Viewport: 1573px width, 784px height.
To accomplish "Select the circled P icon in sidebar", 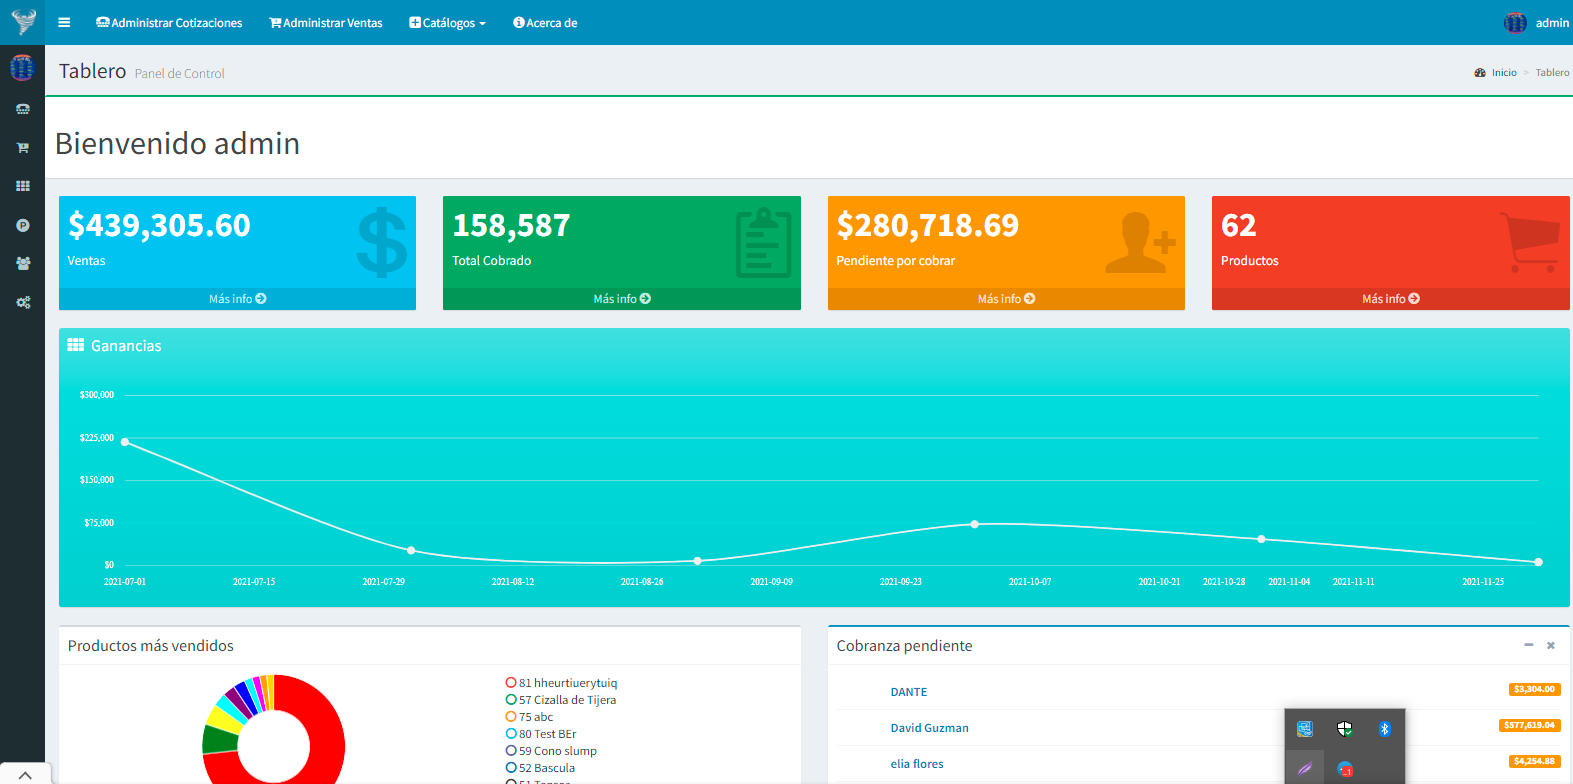I will click(22, 225).
